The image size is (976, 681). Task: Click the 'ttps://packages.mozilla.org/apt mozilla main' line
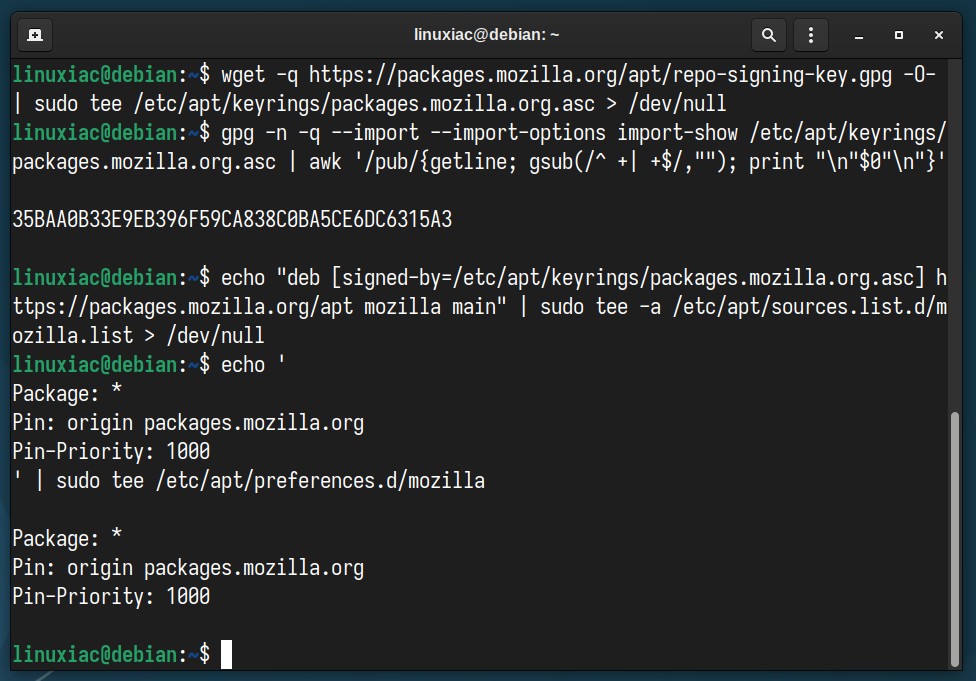pos(479,306)
